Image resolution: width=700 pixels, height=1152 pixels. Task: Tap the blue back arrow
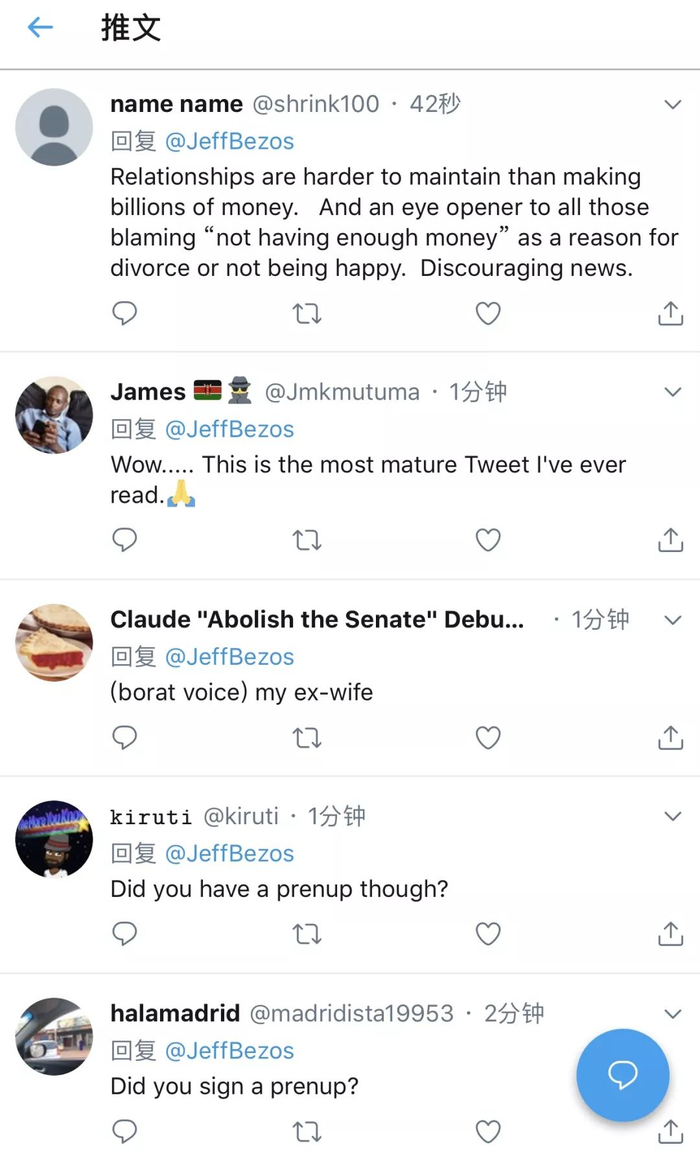[40, 28]
